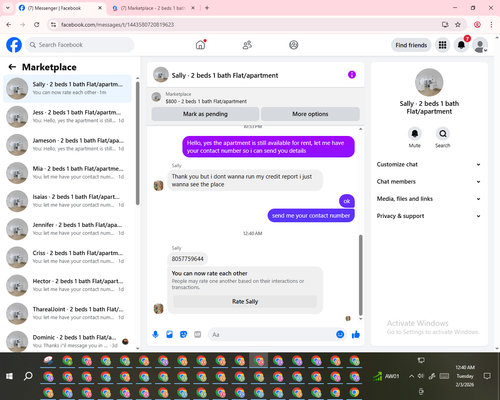Click the voice clip microphone icon
The image size is (500, 400).
click(x=155, y=334)
